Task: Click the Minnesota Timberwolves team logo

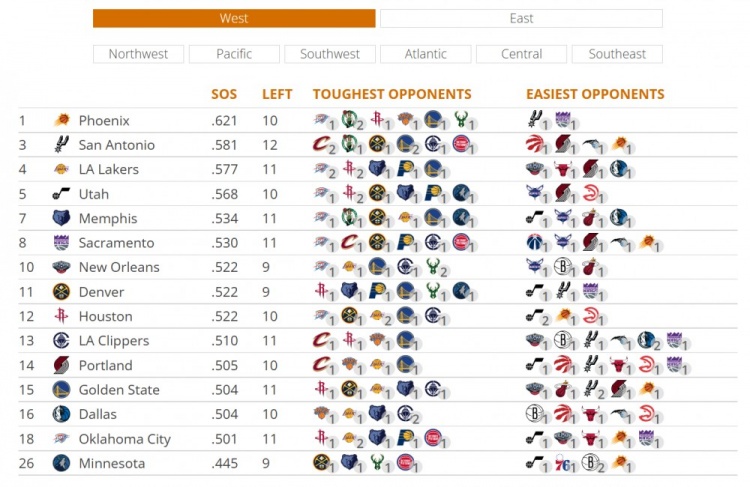Action: pos(61,463)
